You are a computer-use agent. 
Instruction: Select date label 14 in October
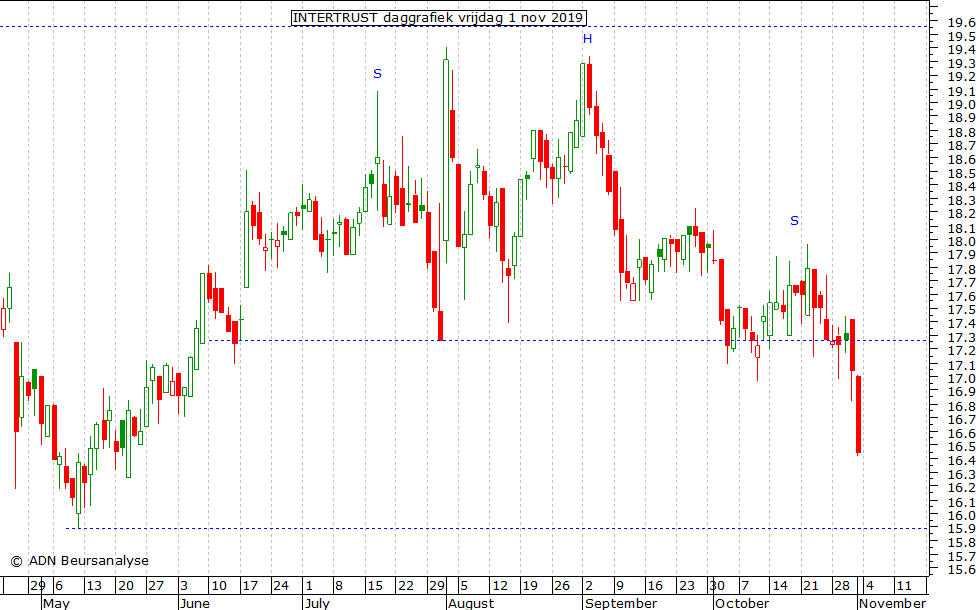click(779, 586)
